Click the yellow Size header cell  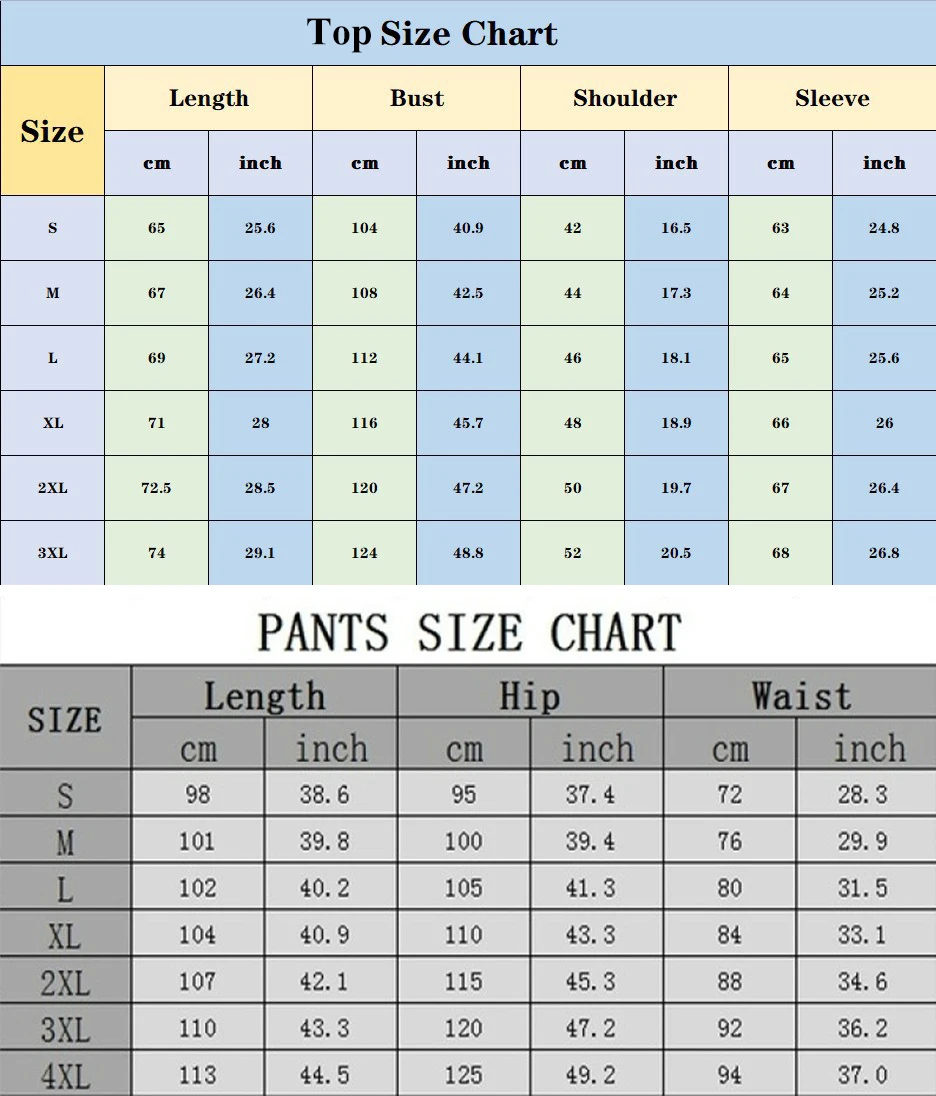(x=52, y=131)
